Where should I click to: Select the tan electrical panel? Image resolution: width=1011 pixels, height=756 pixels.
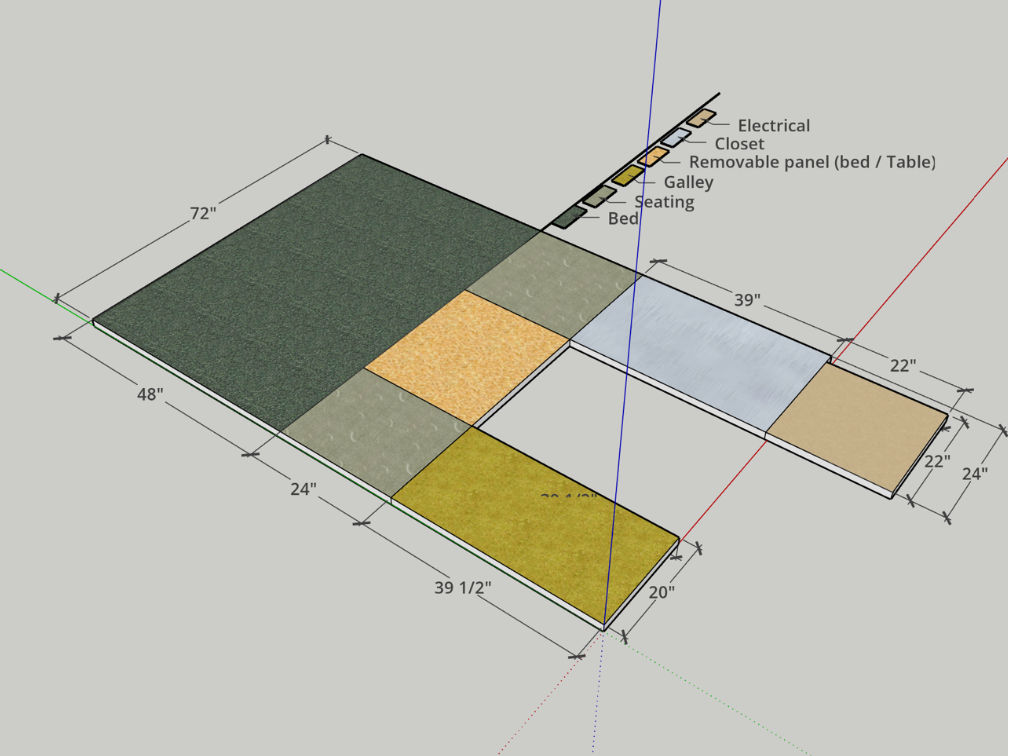click(855, 425)
